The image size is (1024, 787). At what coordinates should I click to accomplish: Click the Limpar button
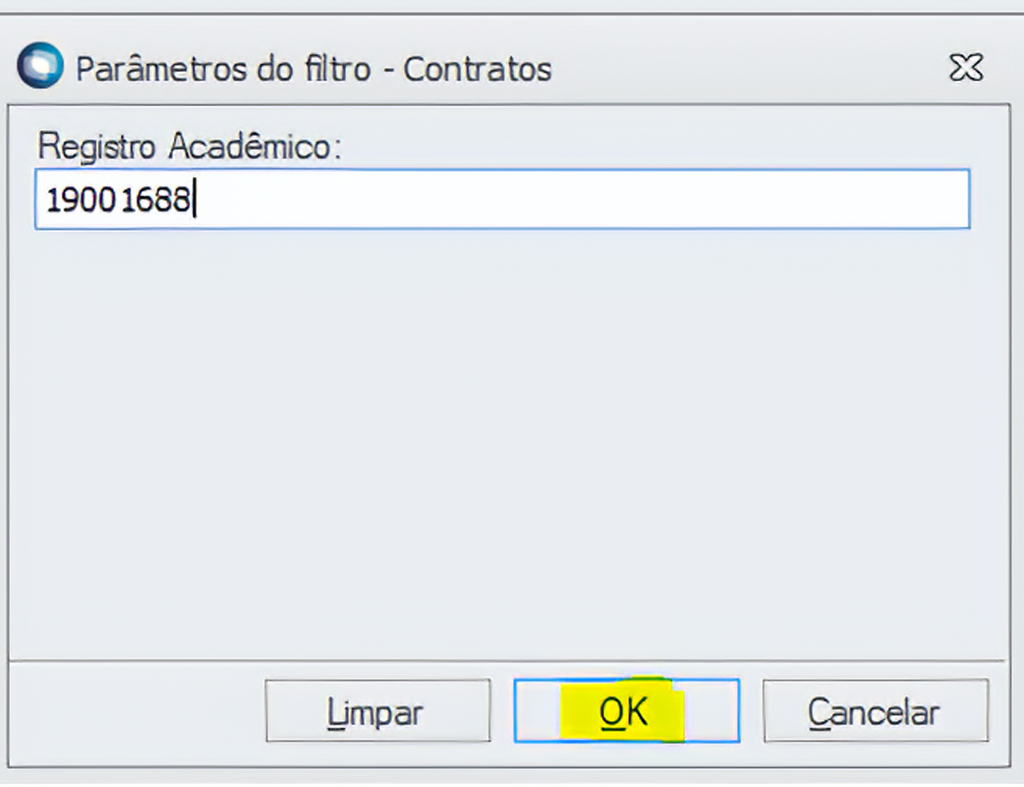[377, 711]
